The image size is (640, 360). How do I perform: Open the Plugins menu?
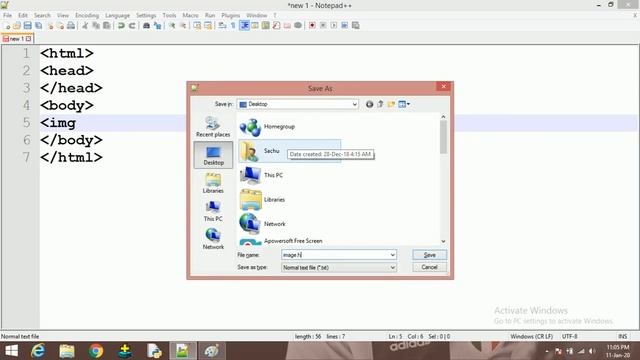coord(231,15)
